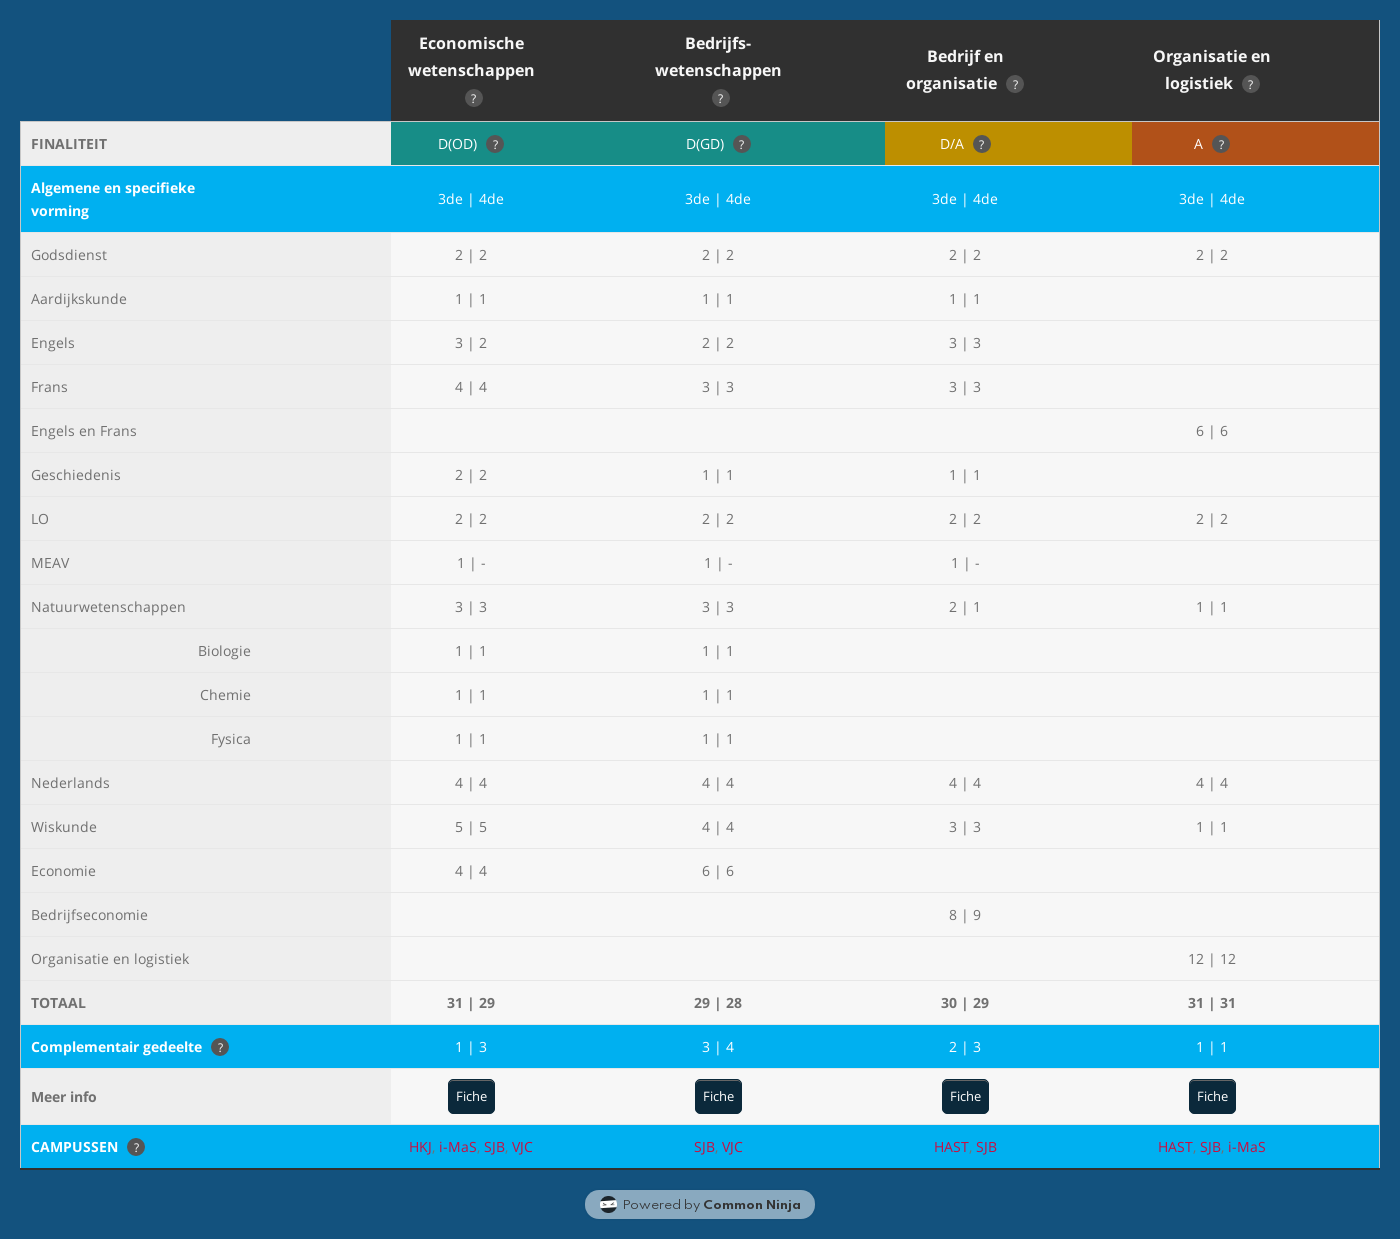Click the Fysica sub-row label

click(231, 739)
